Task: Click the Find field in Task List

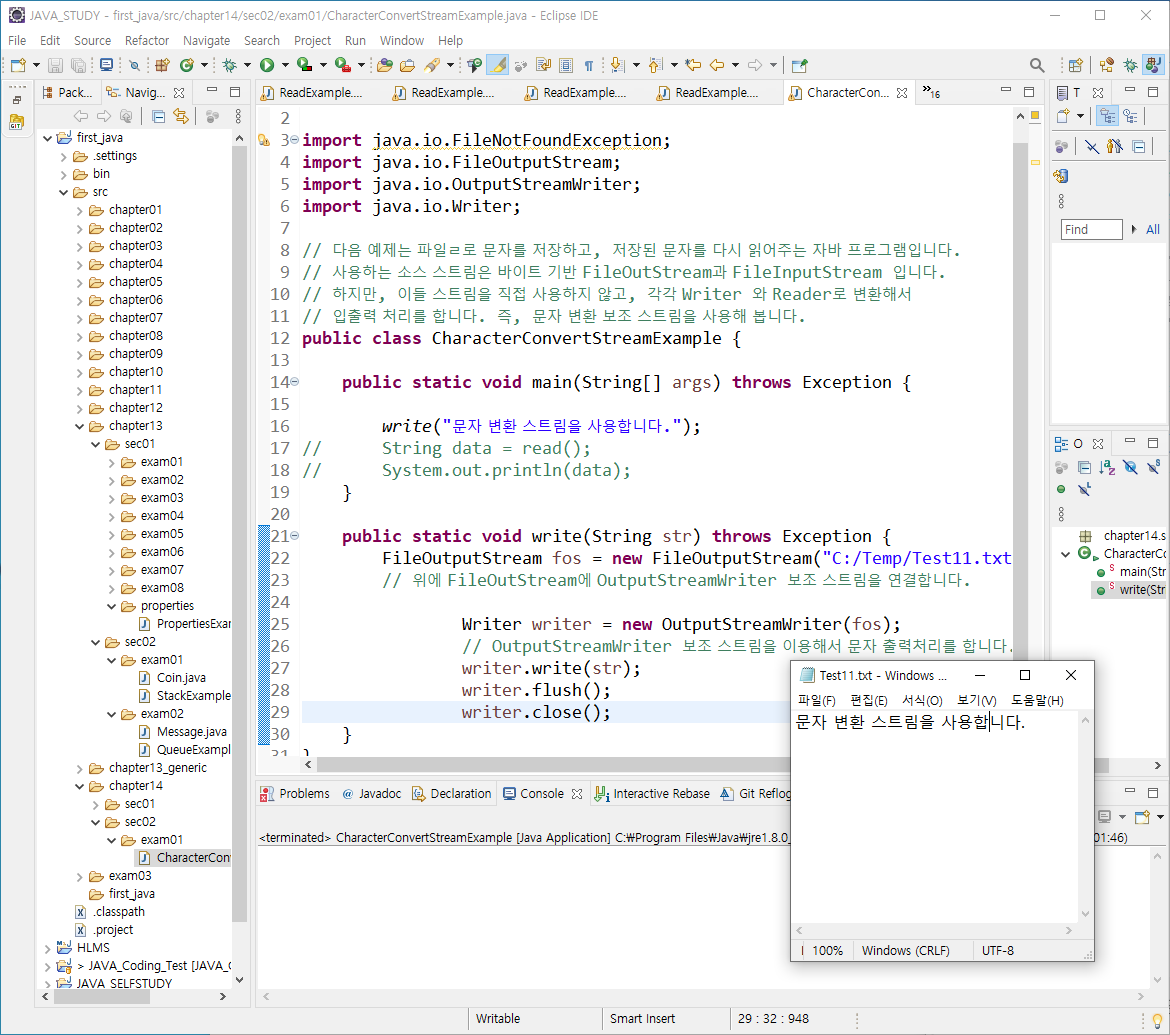Action: [1091, 230]
